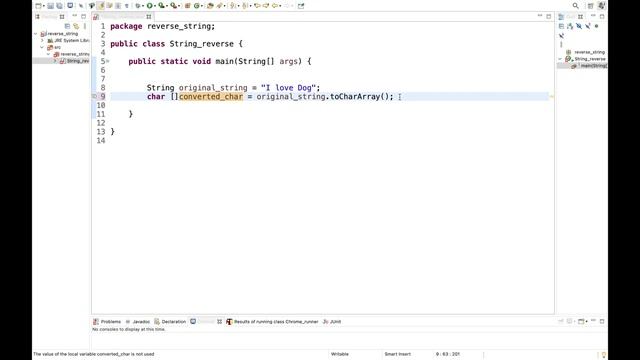This screenshot has height=360, width=640.
Task: Toggle Show Whitespace Characters paragraph icon
Action: [x=127, y=6]
